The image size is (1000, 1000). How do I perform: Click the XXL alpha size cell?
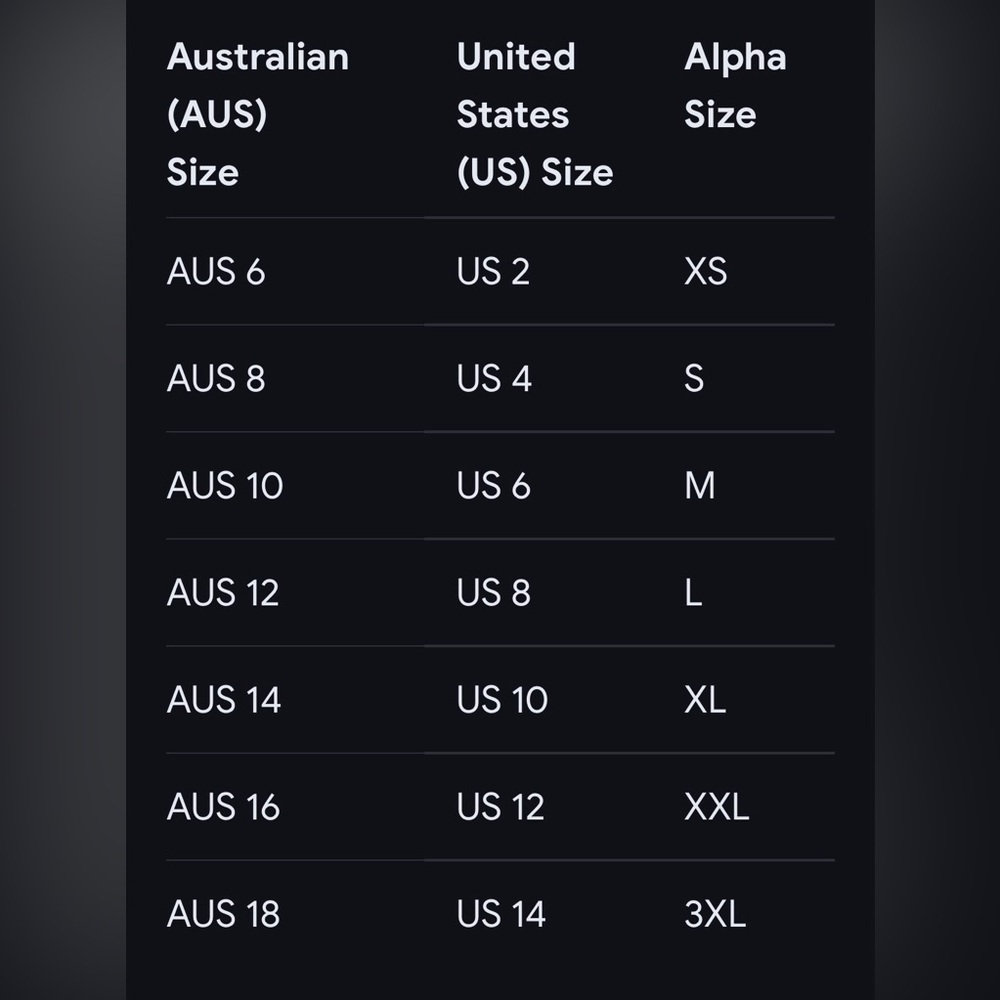[716, 807]
